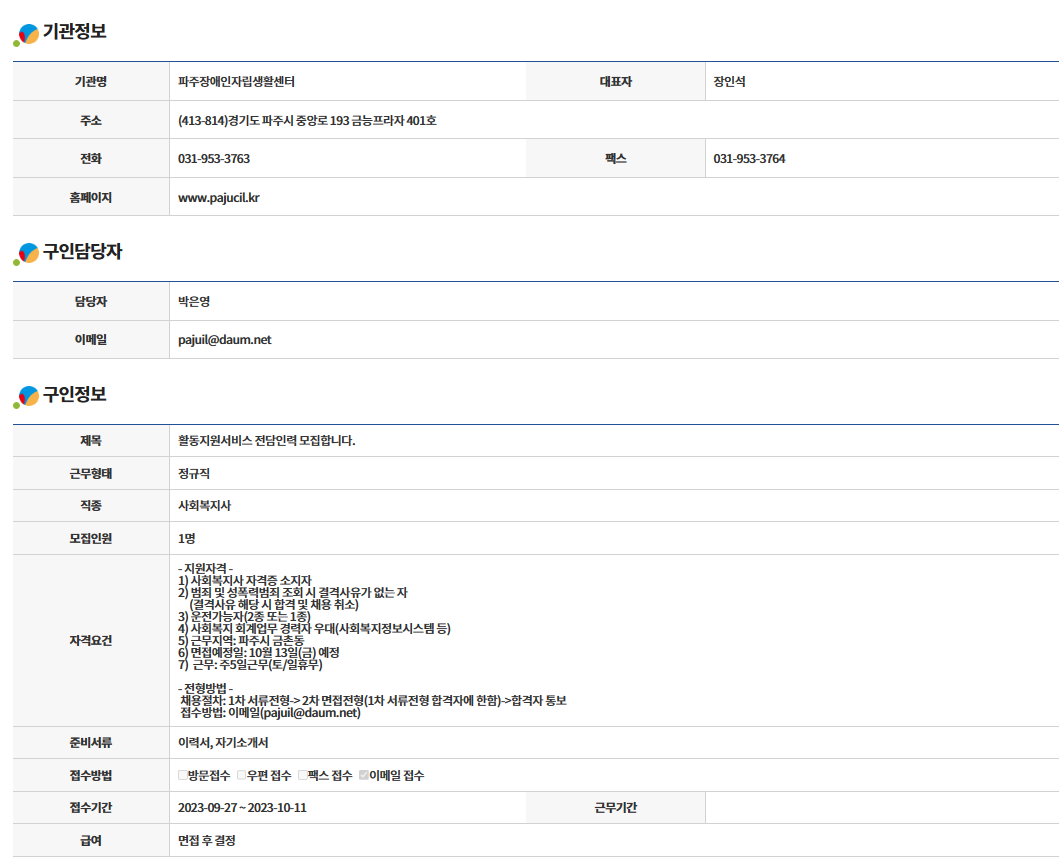The image size is (1059, 861).
Task: Click the representative name 장인석
Action: 729,82
